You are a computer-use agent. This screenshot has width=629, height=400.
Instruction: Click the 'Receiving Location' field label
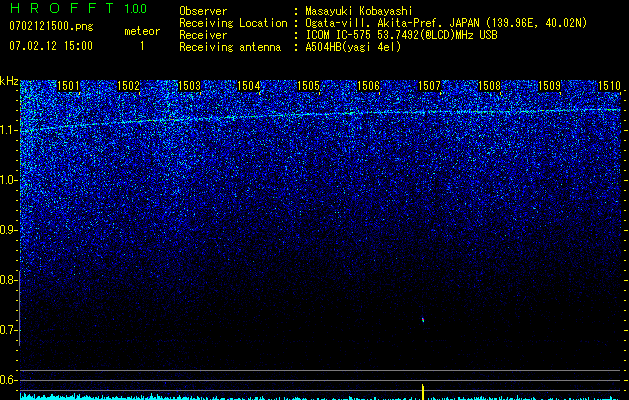point(233,23)
